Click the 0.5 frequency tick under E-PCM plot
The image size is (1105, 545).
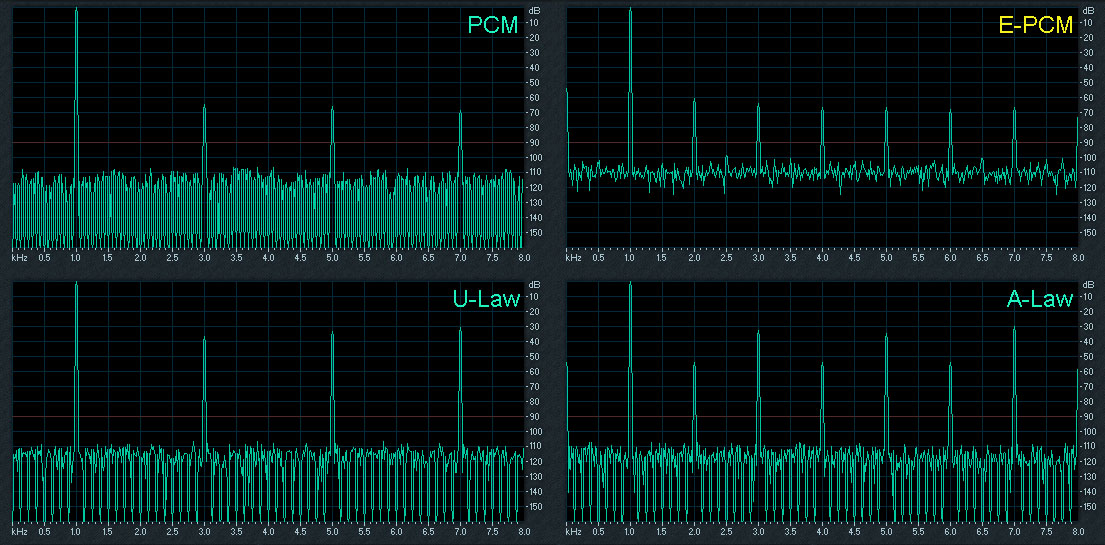click(598, 259)
